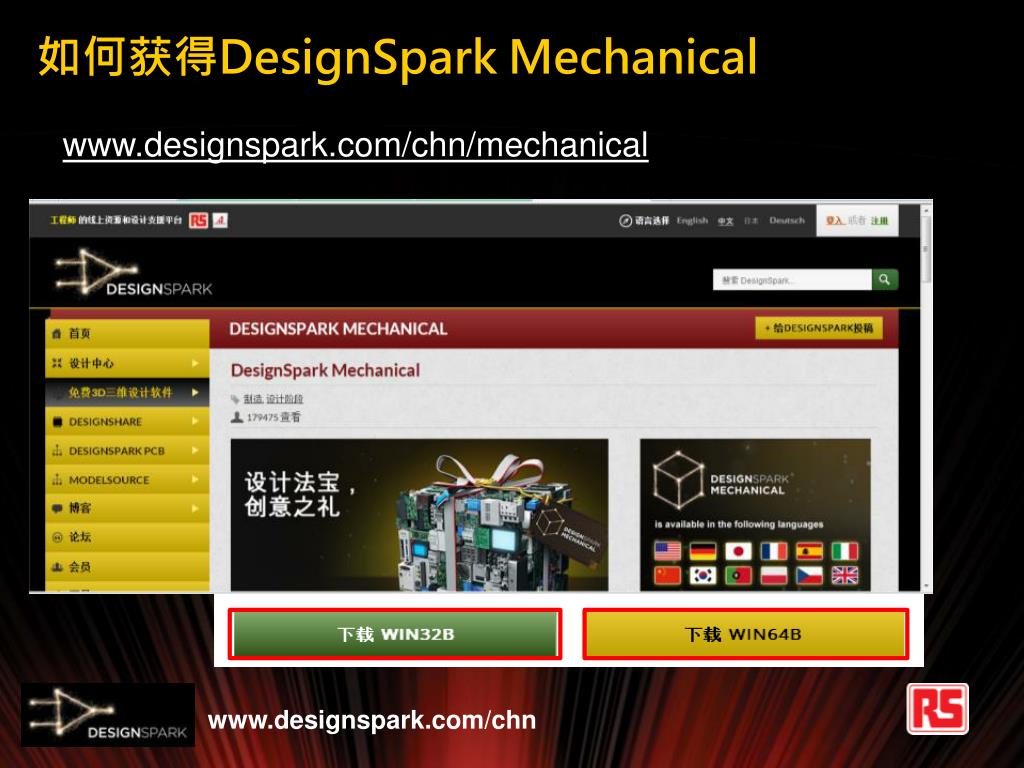Open the 论坛 menu item
The height and width of the screenshot is (768, 1024).
[x=127, y=537]
